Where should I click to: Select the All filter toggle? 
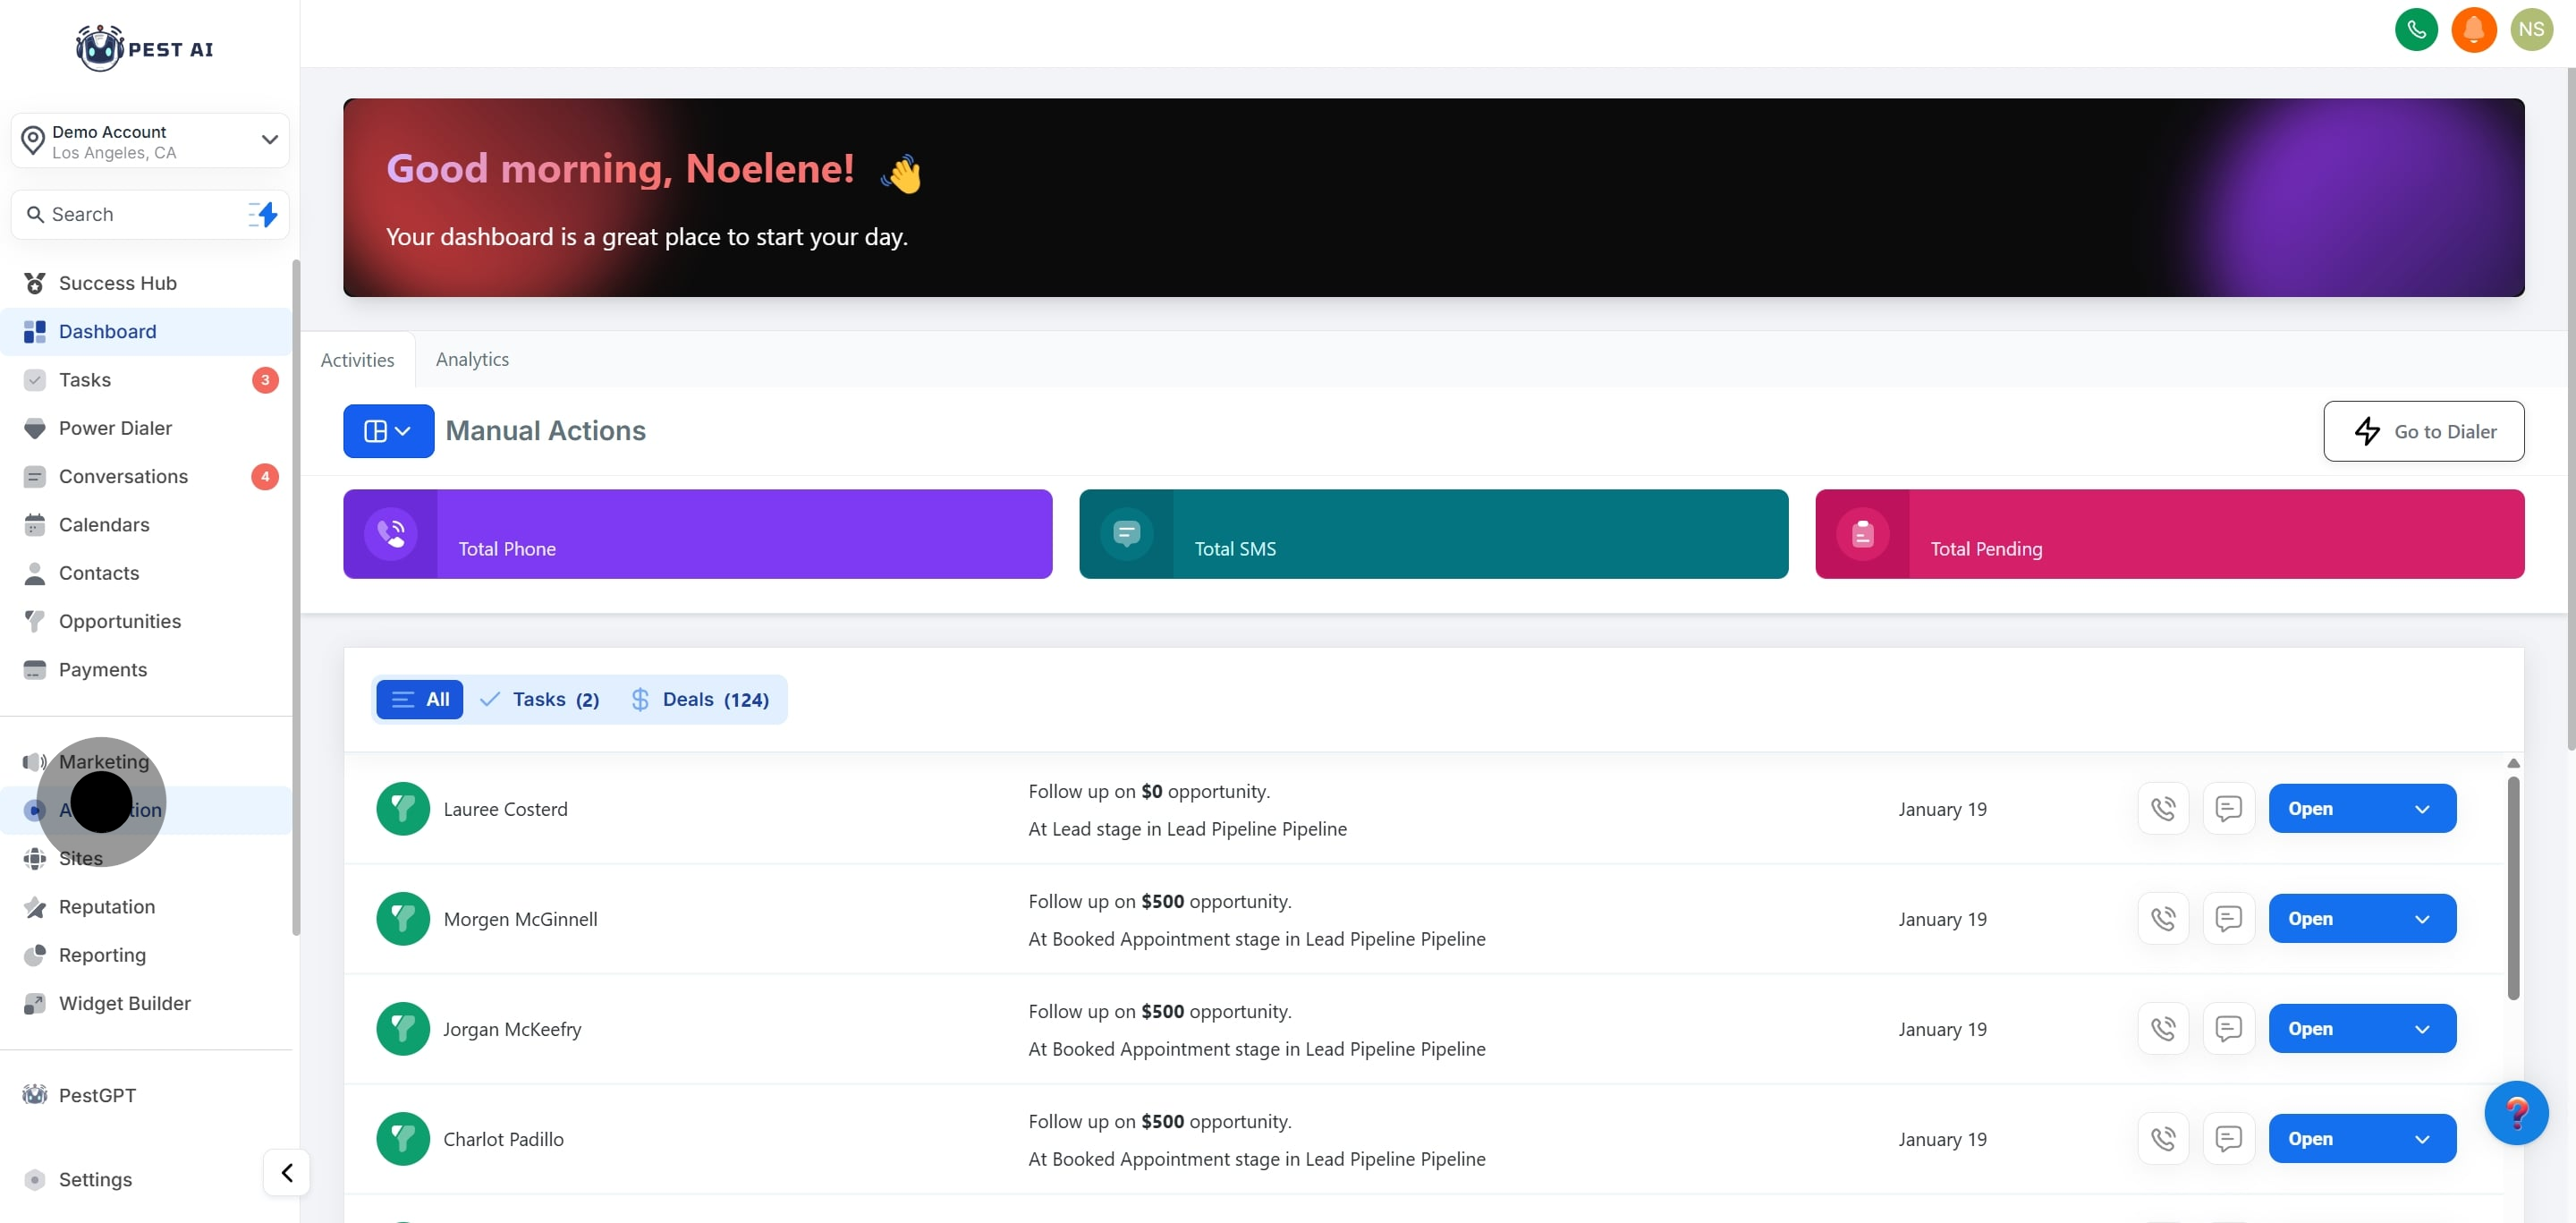(420, 699)
